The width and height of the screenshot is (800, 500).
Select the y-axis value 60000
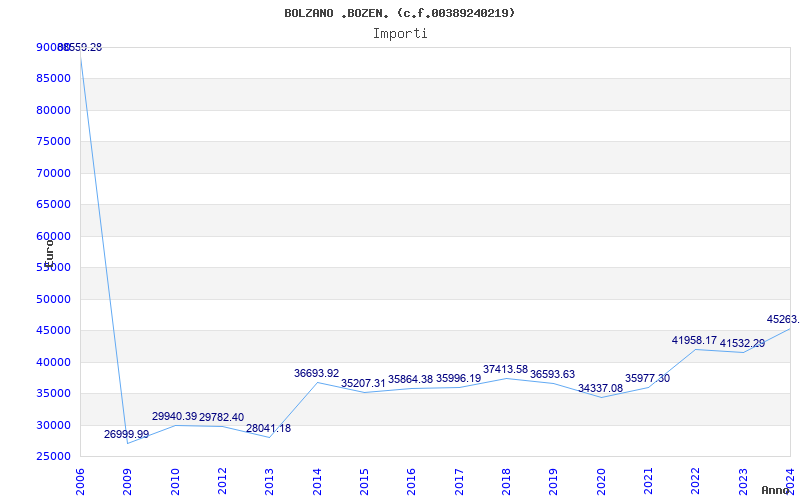54,236
